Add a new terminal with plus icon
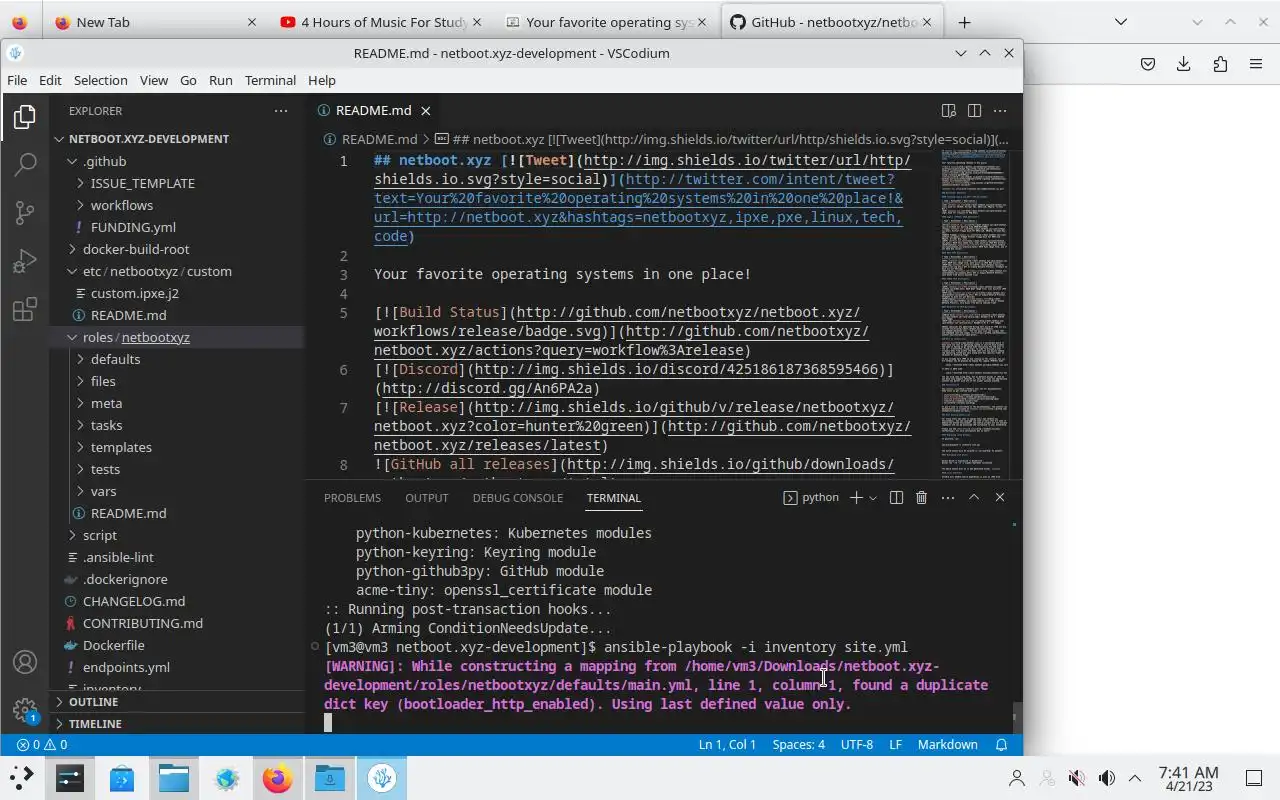Viewport: 1280px width, 800px height. 855,498
